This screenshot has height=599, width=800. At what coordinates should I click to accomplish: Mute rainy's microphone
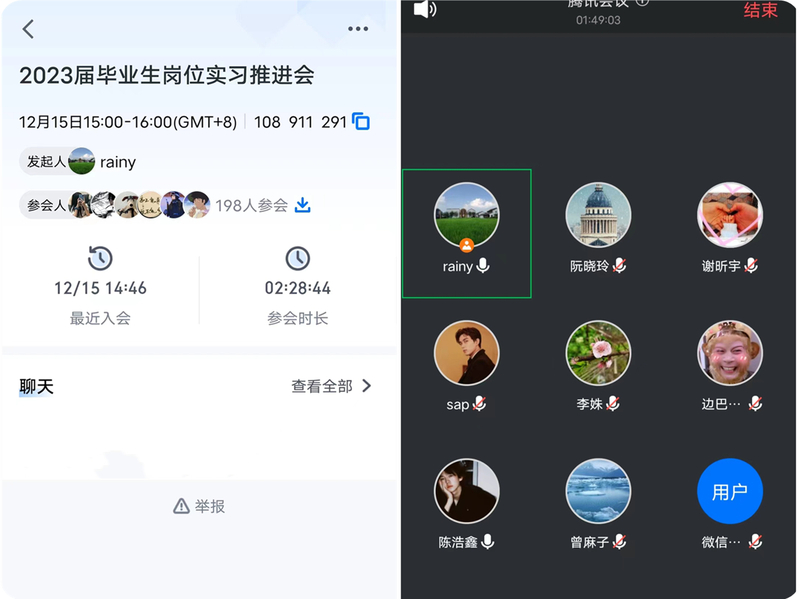point(485,267)
